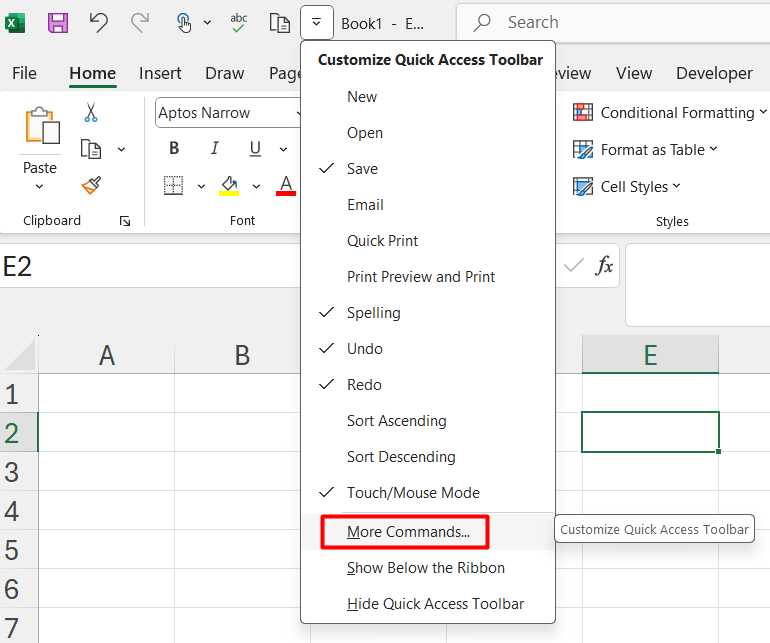Click the Save icon in Quick Access Toolbar

pos(58,22)
